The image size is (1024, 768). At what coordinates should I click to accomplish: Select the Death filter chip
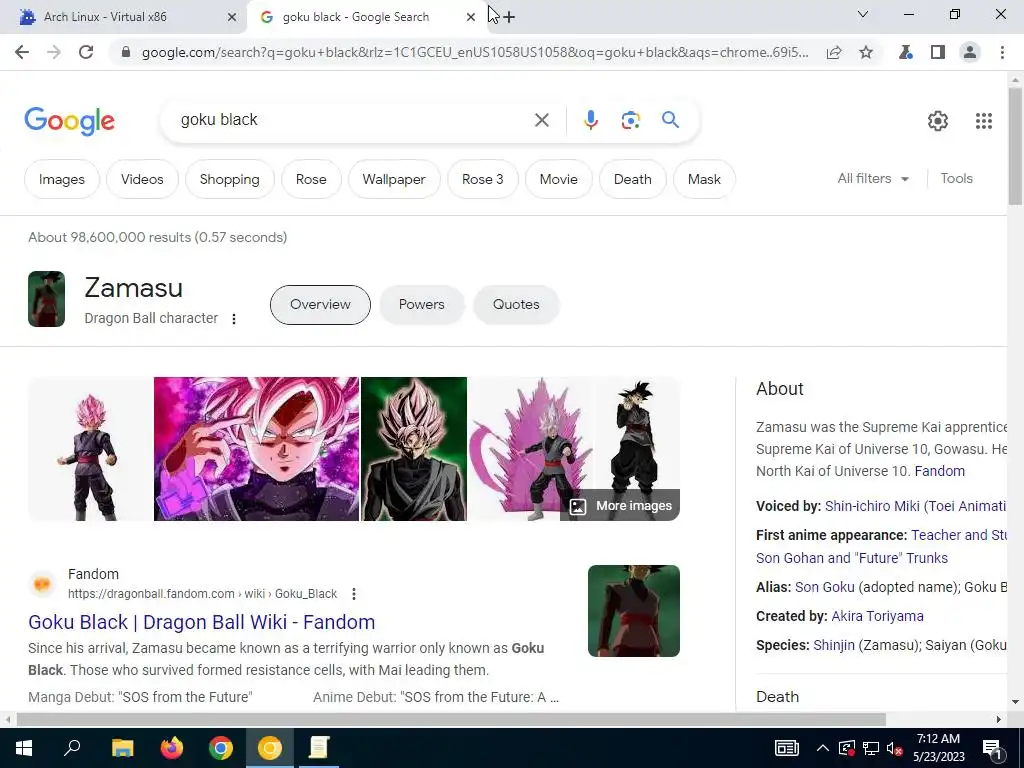point(632,179)
